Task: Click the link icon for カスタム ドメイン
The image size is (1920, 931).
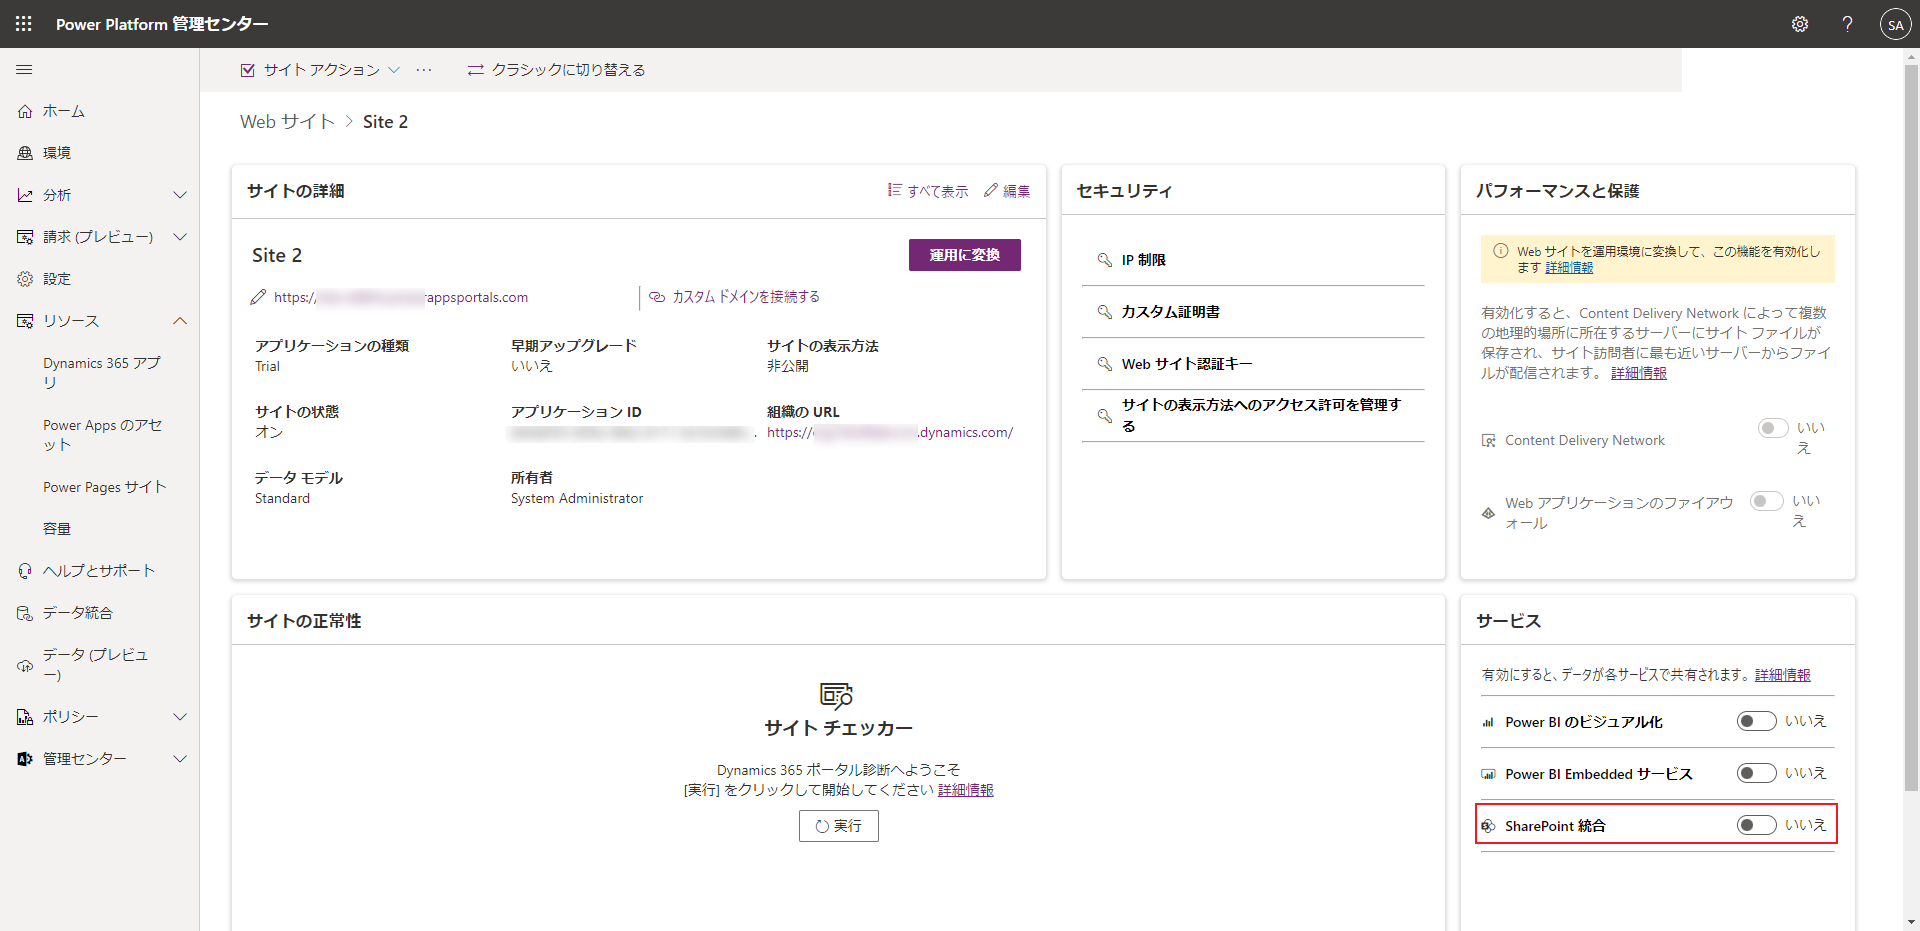Action: point(657,297)
